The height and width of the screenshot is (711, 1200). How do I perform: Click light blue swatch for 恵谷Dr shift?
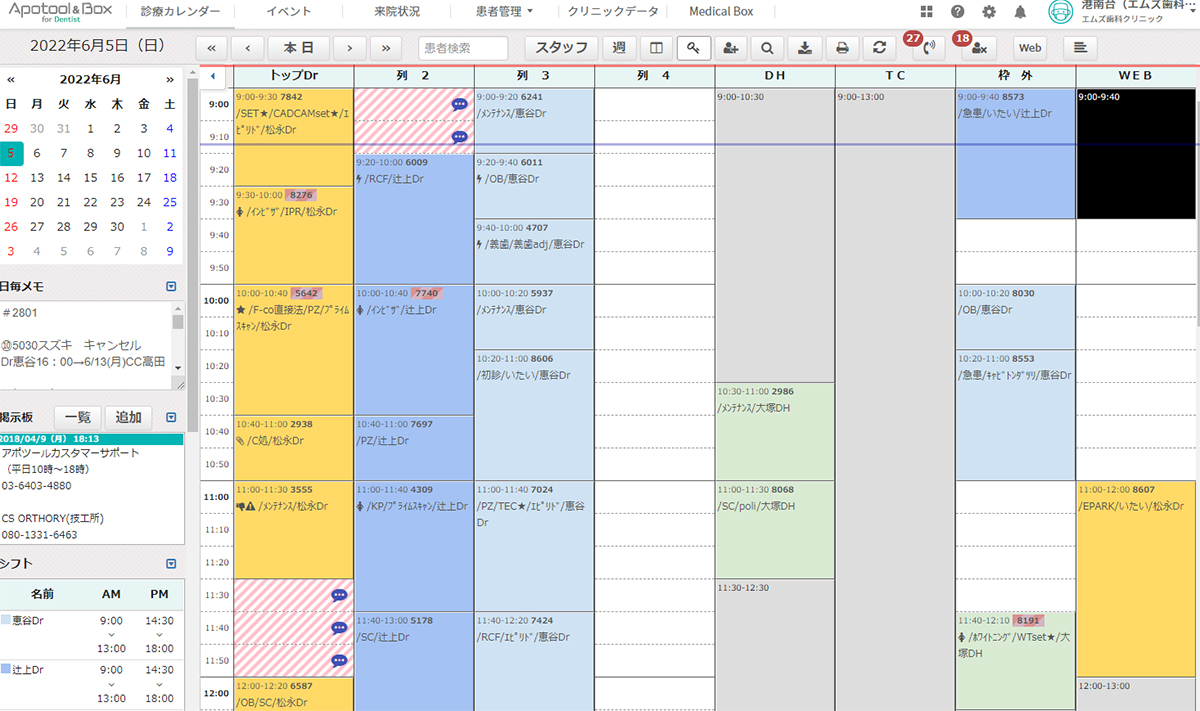6,619
